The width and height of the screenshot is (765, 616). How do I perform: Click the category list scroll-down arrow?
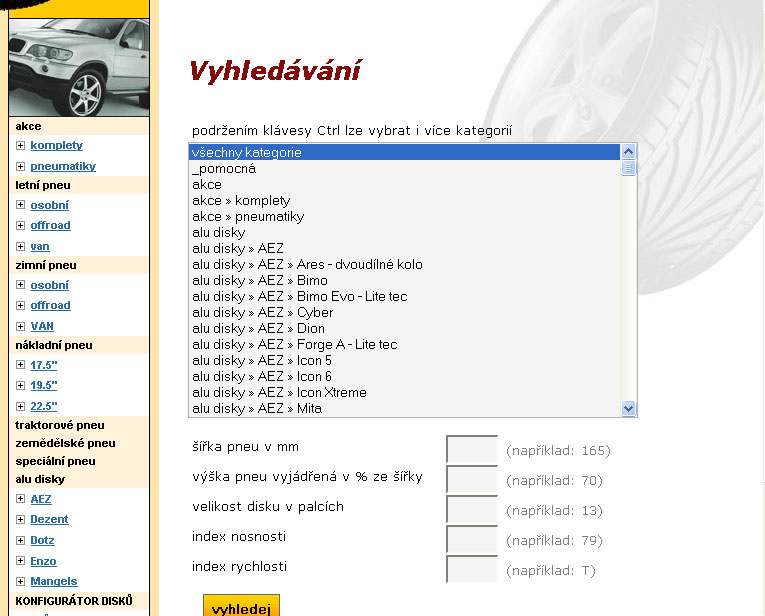[628, 408]
